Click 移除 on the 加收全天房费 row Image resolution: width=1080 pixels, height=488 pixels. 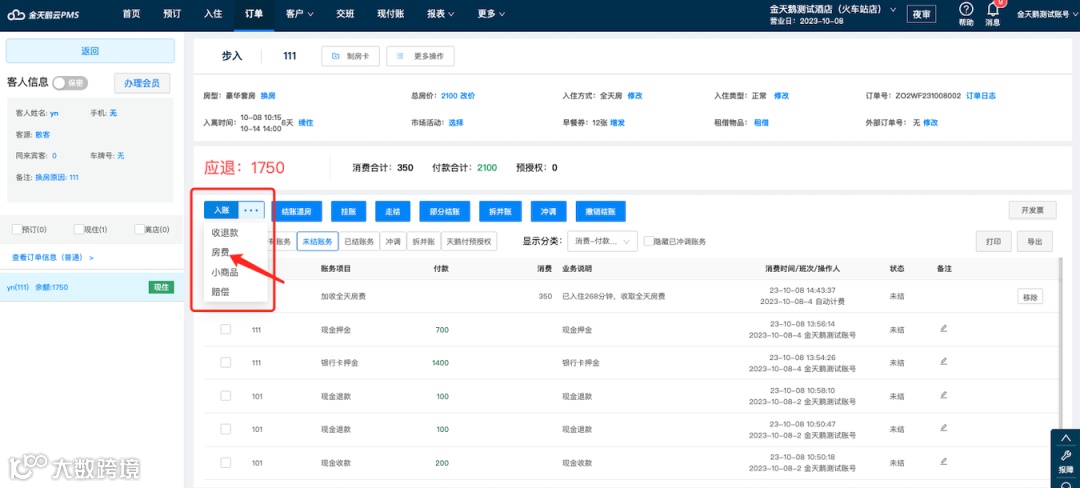[1030, 297]
